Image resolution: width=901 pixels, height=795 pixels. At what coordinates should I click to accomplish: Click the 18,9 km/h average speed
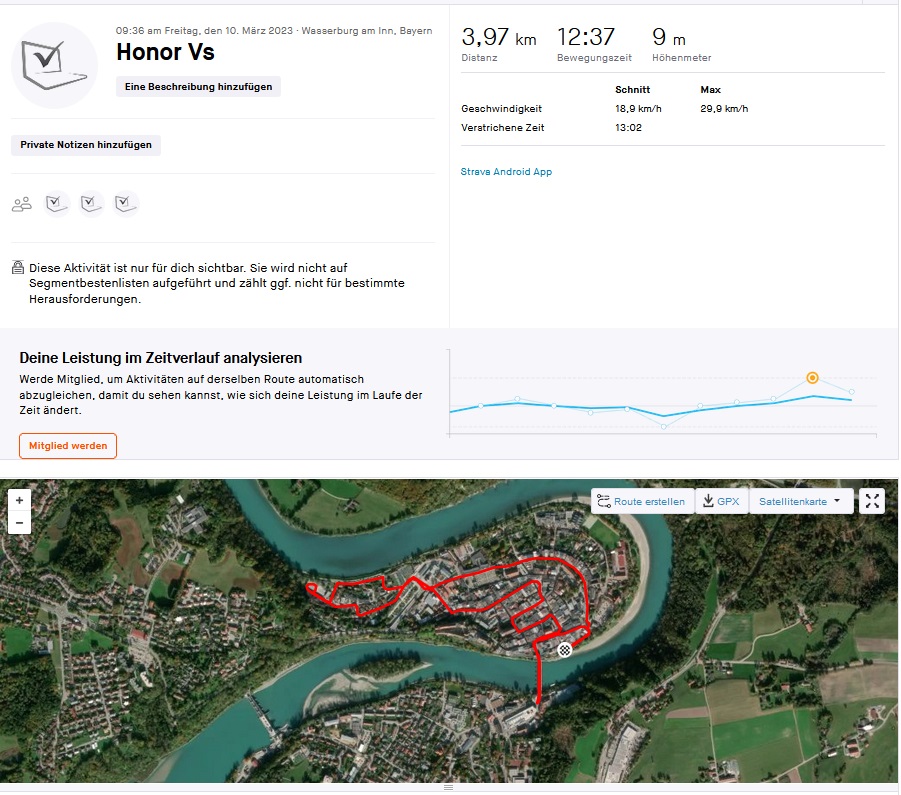click(x=638, y=109)
